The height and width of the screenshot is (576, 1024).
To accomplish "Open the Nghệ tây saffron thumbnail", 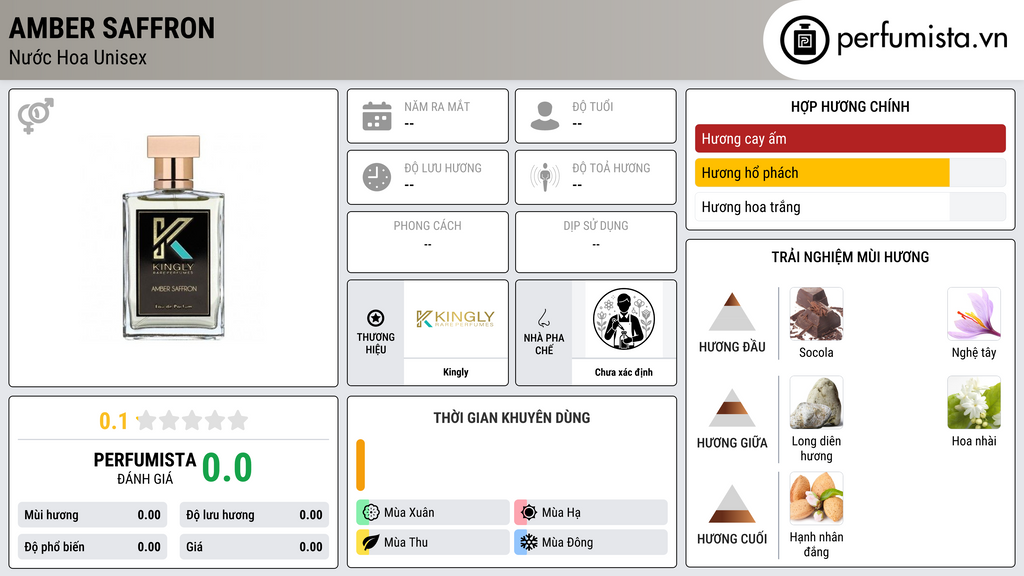I will tap(974, 314).
